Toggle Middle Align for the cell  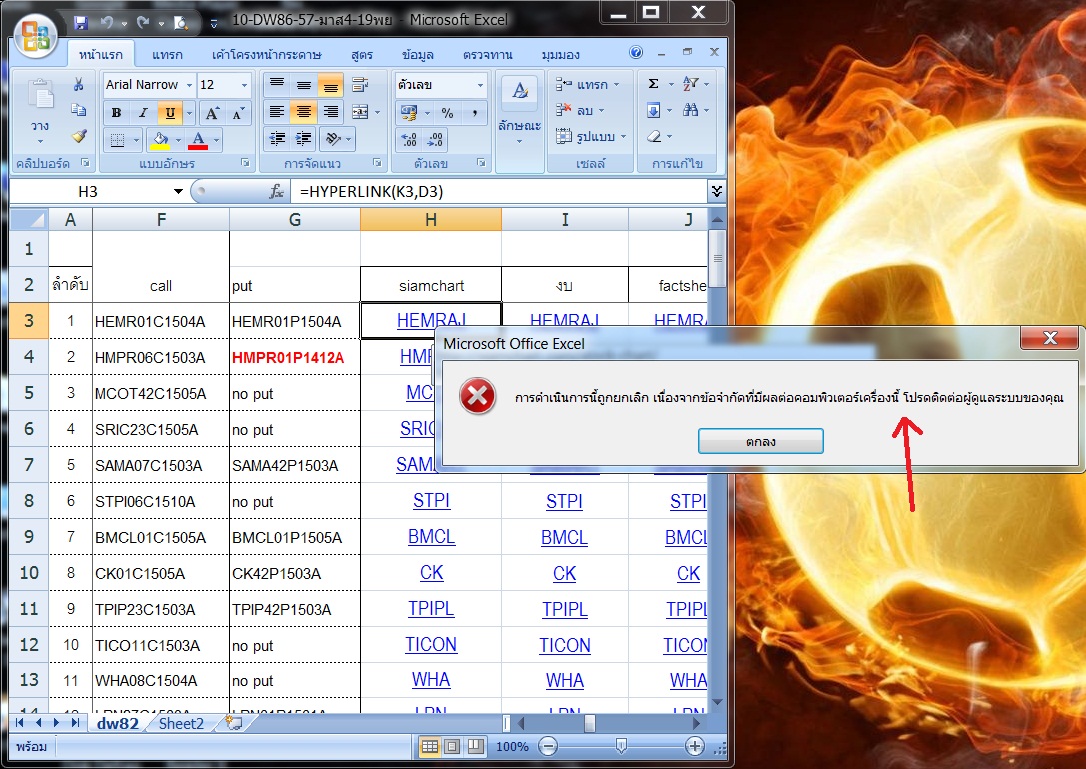[303, 85]
